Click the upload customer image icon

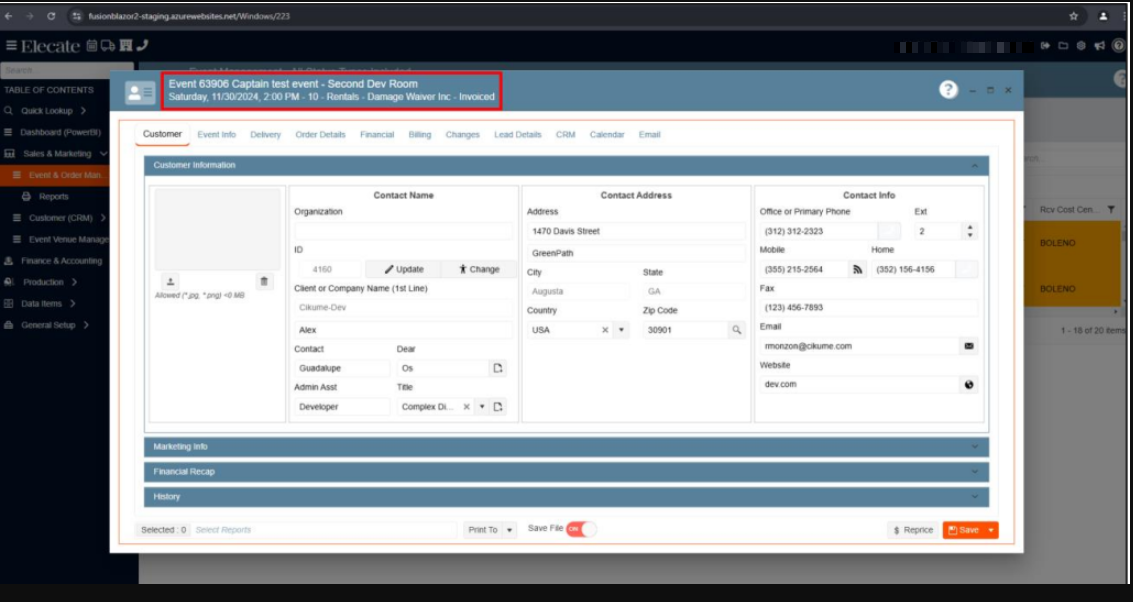(x=170, y=282)
